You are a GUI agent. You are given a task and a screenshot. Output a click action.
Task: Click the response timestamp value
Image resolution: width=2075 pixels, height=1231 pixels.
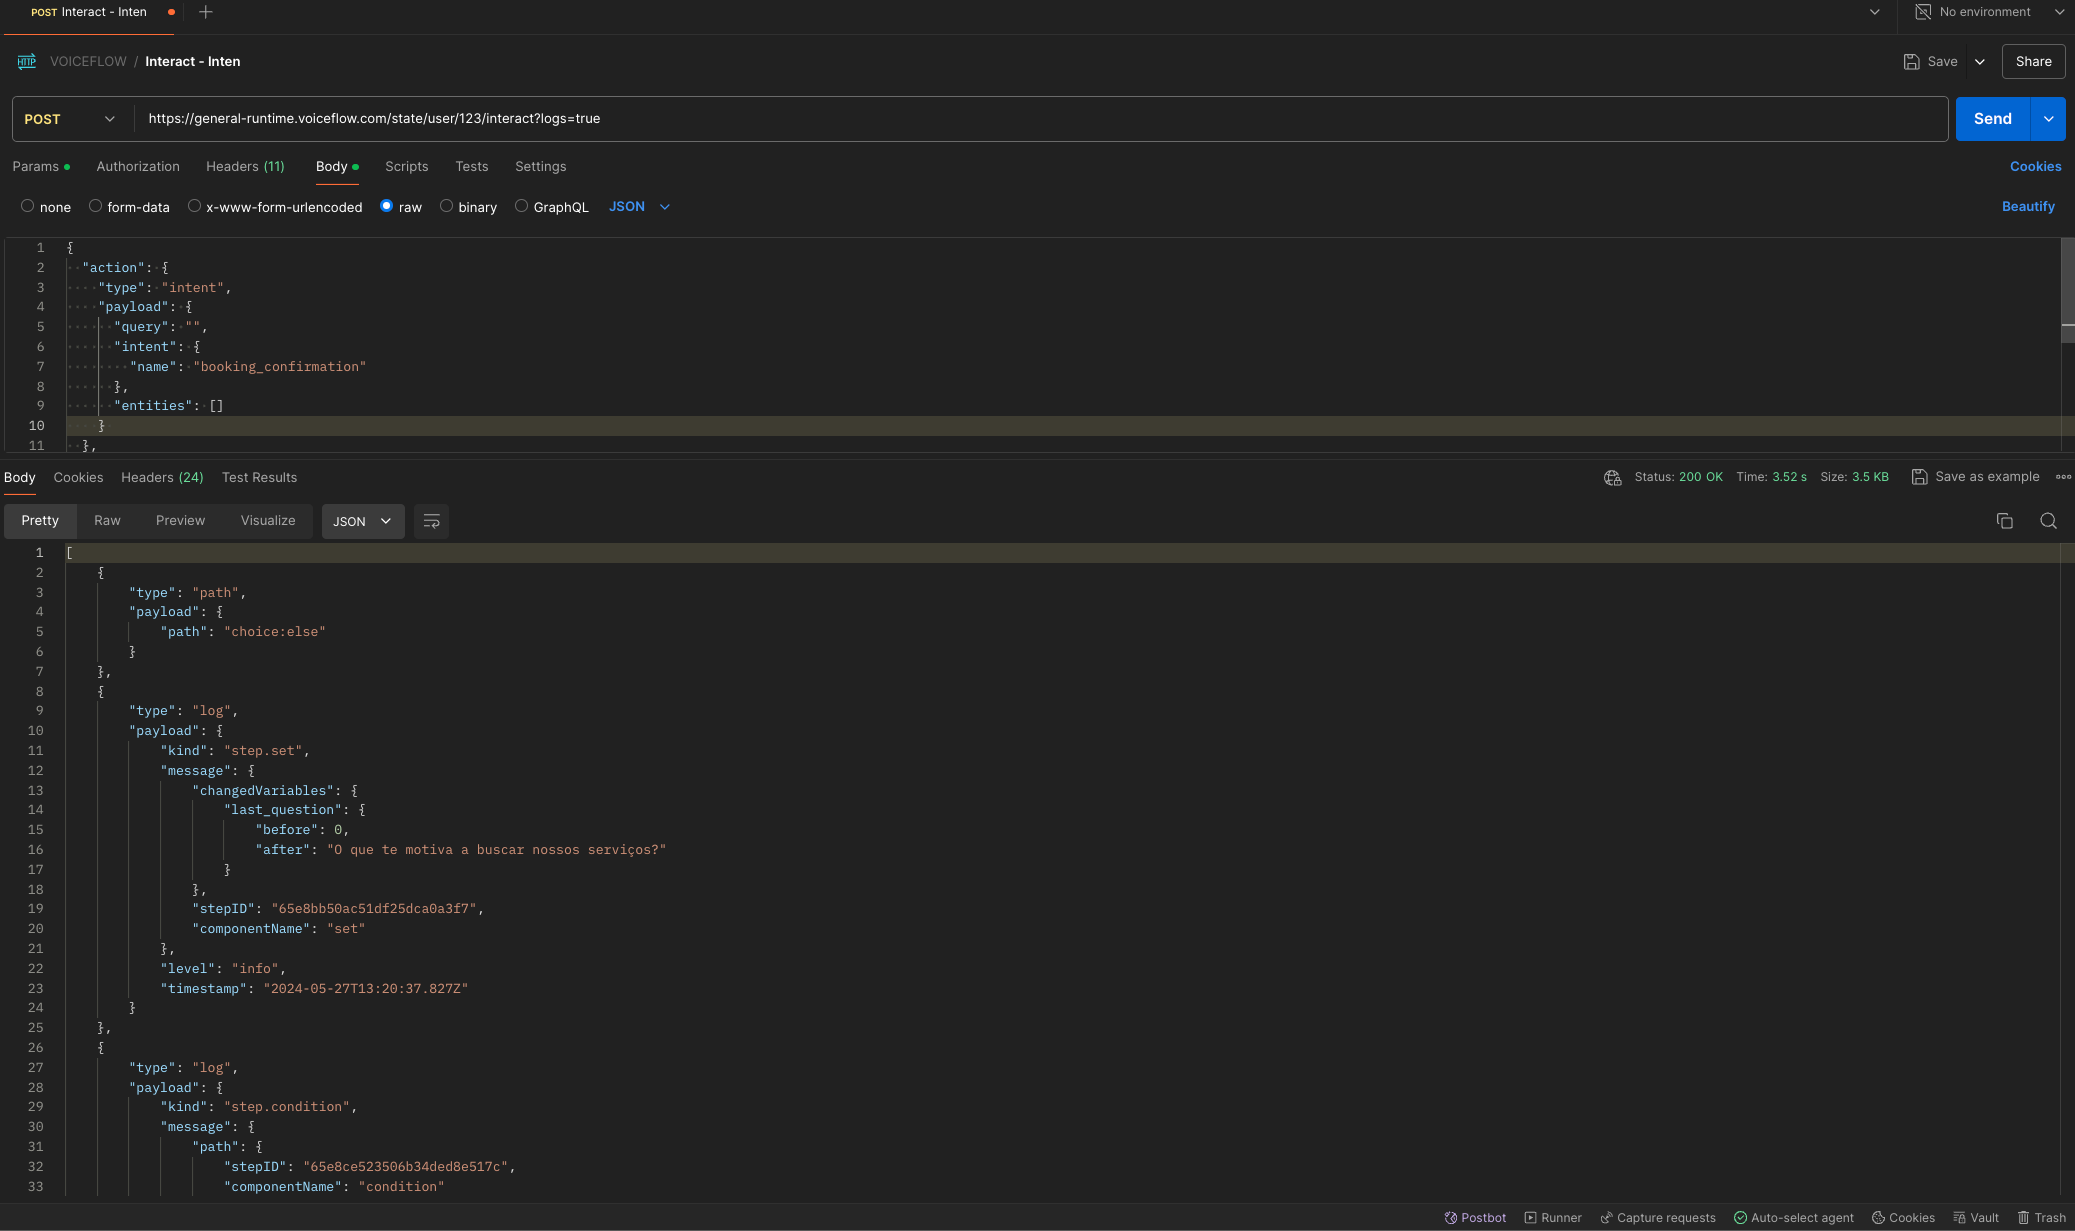(x=365, y=989)
